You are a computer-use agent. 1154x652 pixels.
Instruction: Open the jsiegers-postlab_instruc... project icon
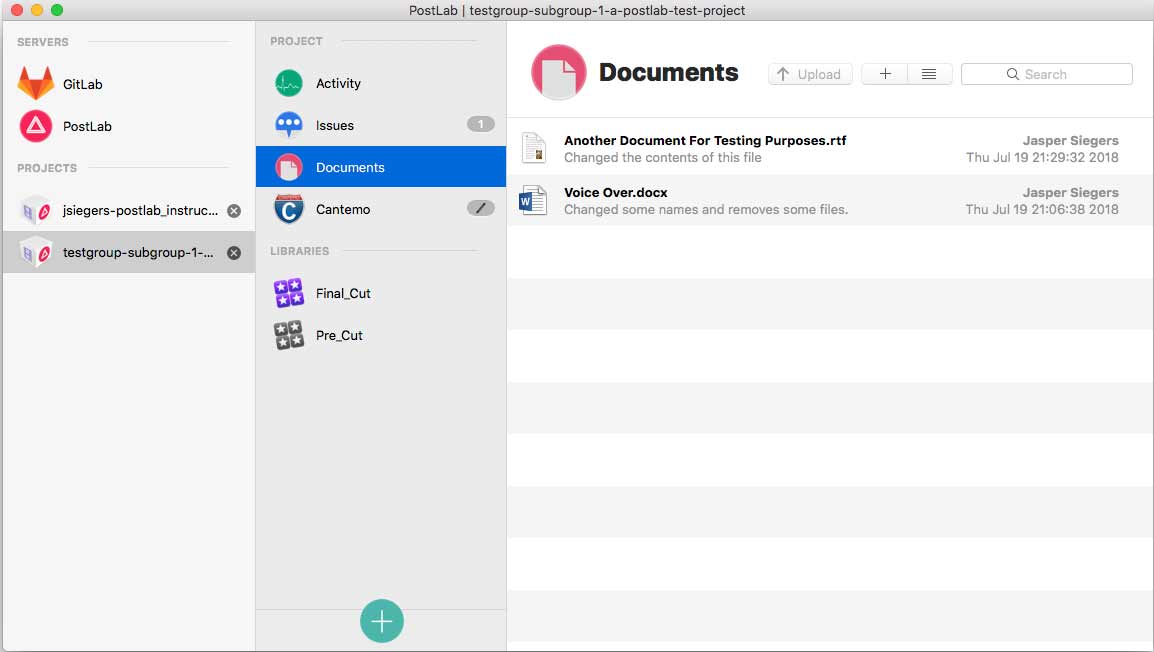35,210
